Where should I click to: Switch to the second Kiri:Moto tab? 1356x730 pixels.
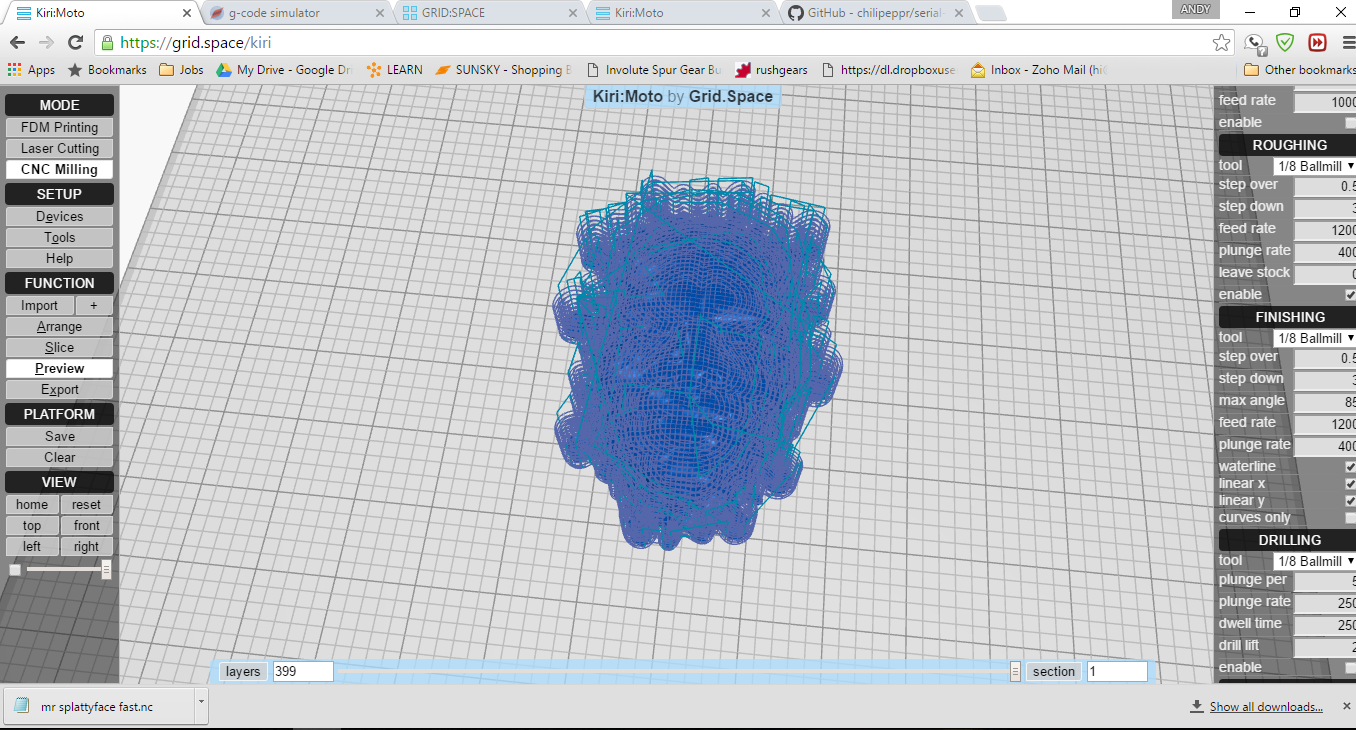click(x=683, y=13)
